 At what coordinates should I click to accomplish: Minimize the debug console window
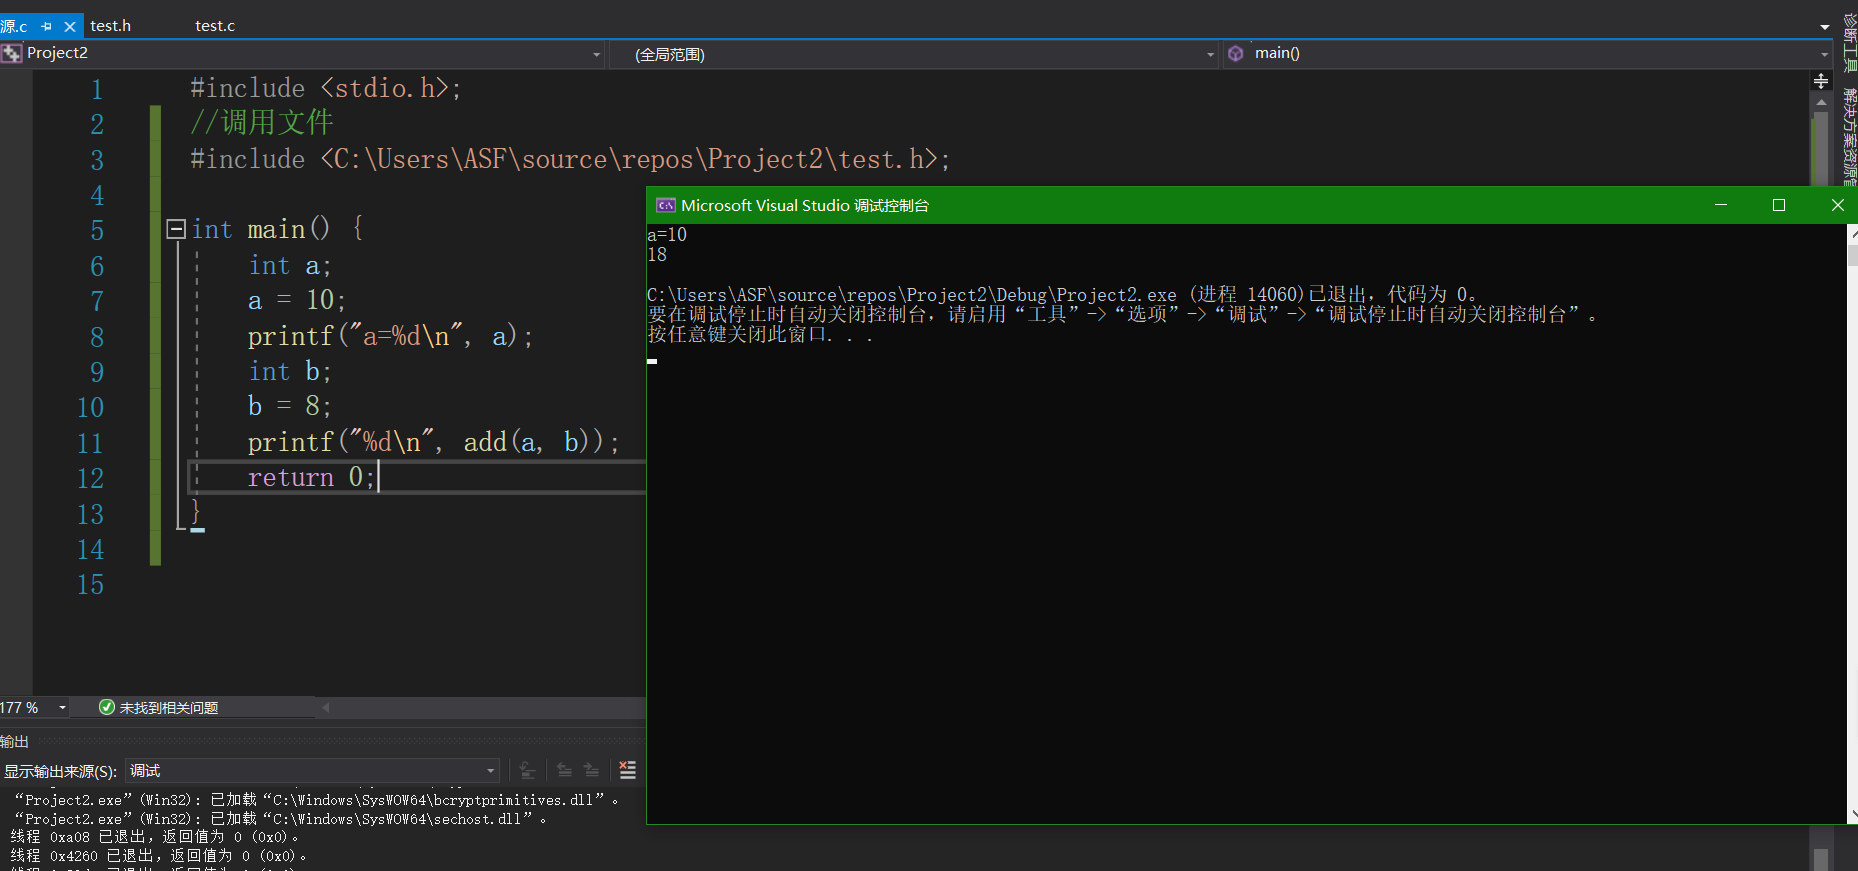(1721, 205)
